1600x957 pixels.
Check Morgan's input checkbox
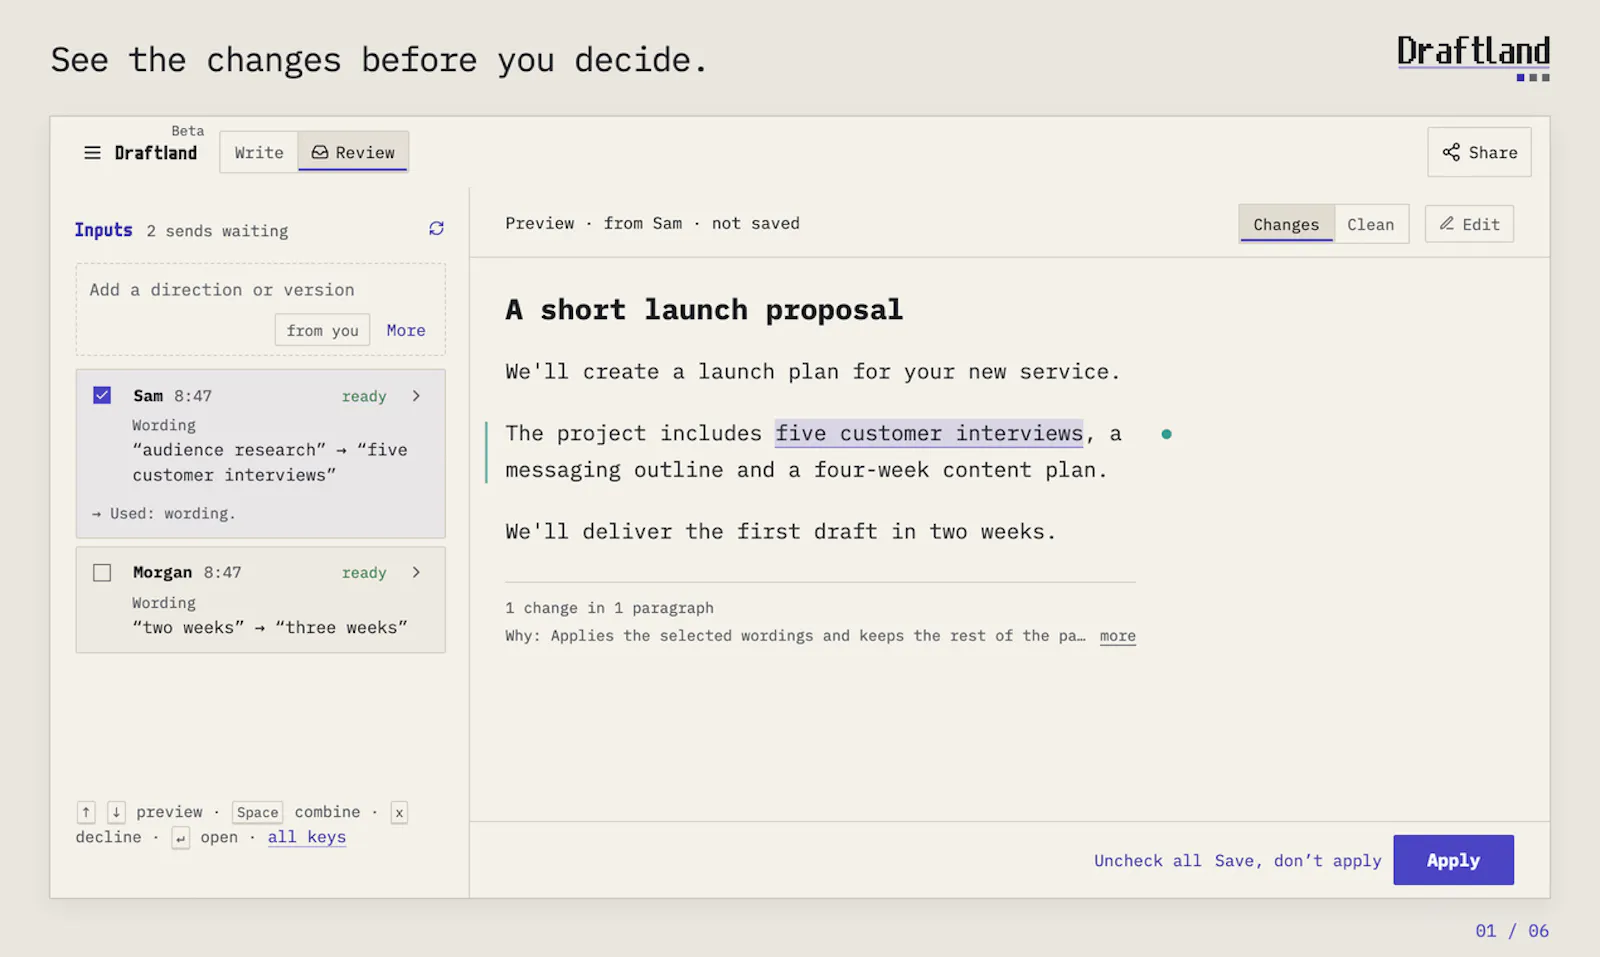pyautogui.click(x=102, y=573)
